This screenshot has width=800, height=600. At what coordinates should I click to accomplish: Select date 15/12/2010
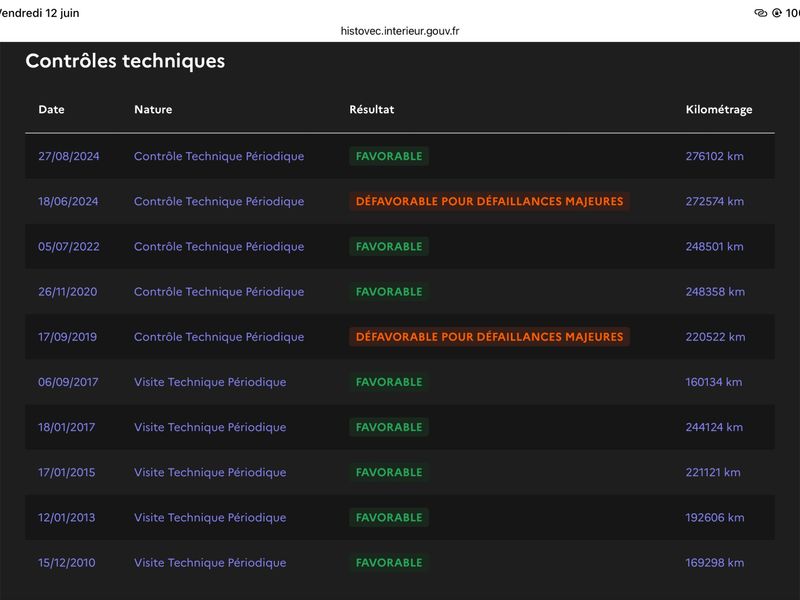click(x=66, y=562)
